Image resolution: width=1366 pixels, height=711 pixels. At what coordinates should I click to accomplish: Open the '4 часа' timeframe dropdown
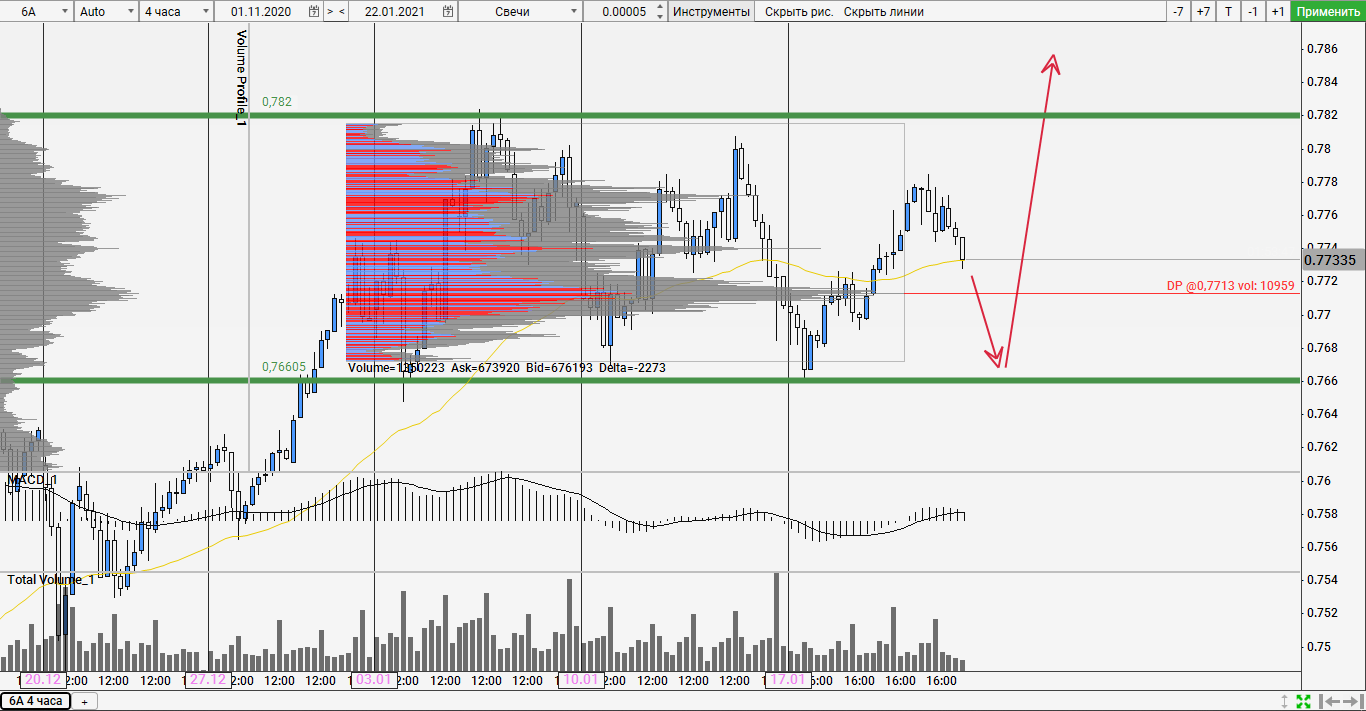pos(206,12)
